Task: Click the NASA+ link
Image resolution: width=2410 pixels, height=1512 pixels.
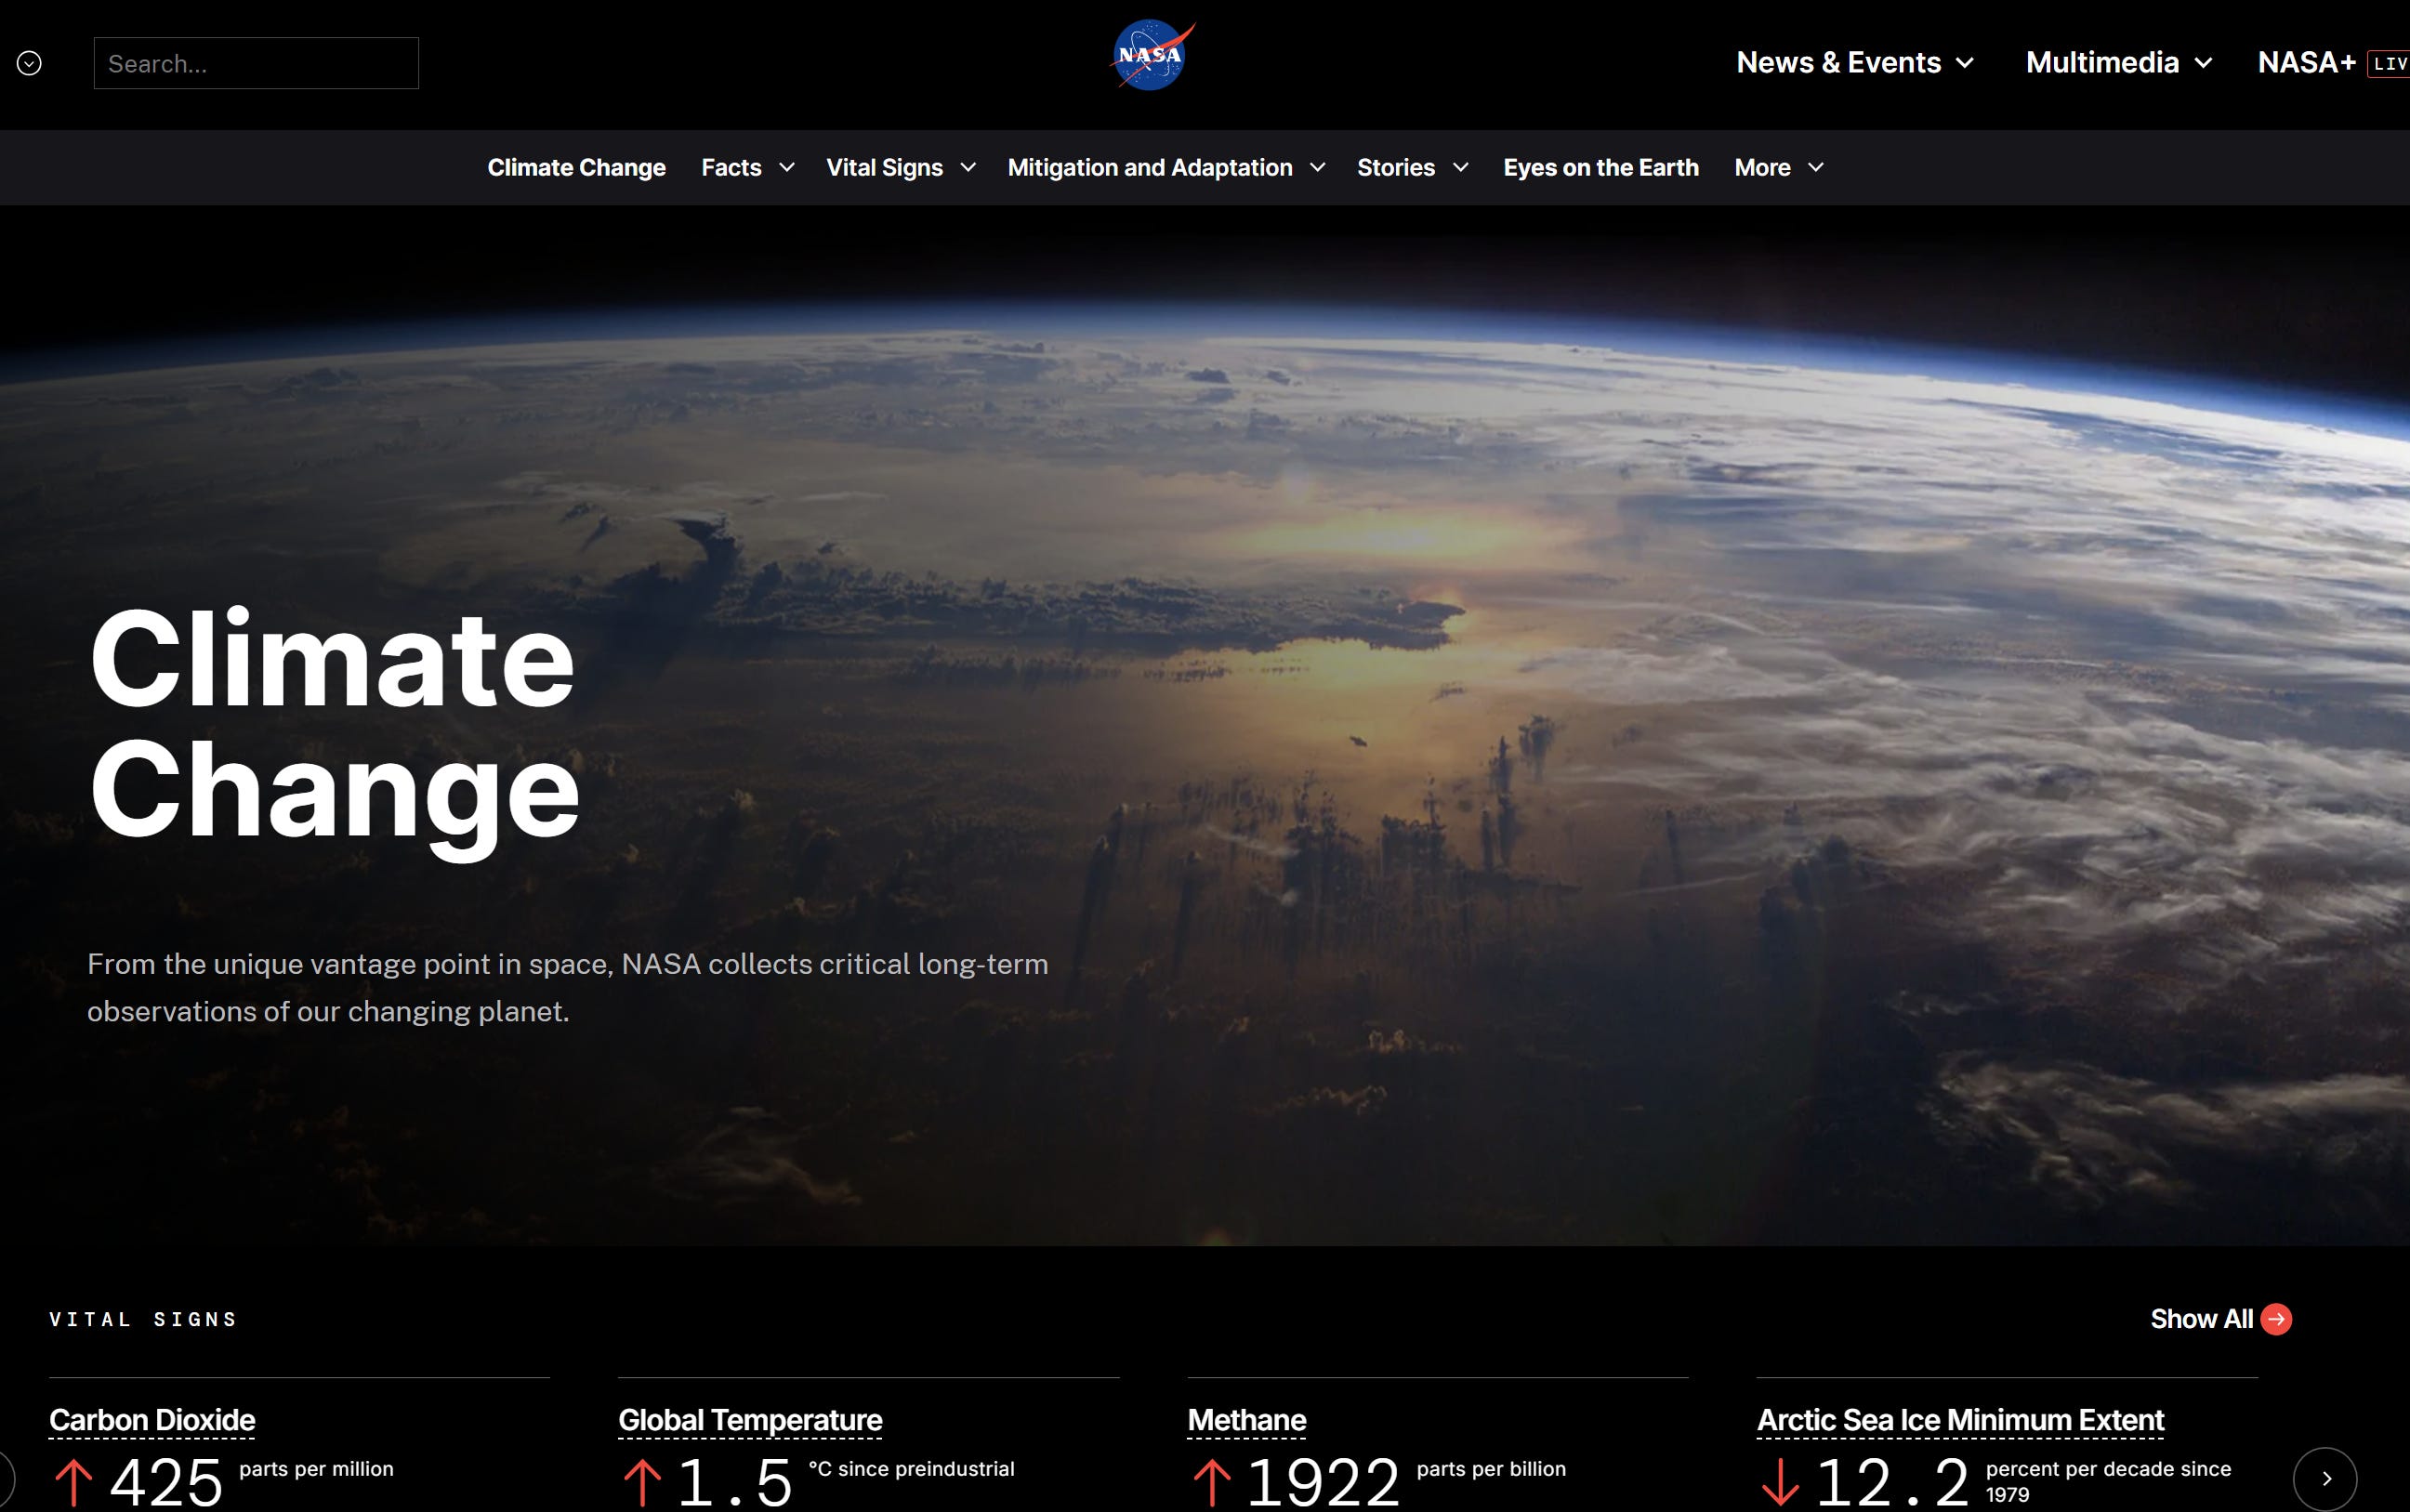Action: tap(2306, 63)
